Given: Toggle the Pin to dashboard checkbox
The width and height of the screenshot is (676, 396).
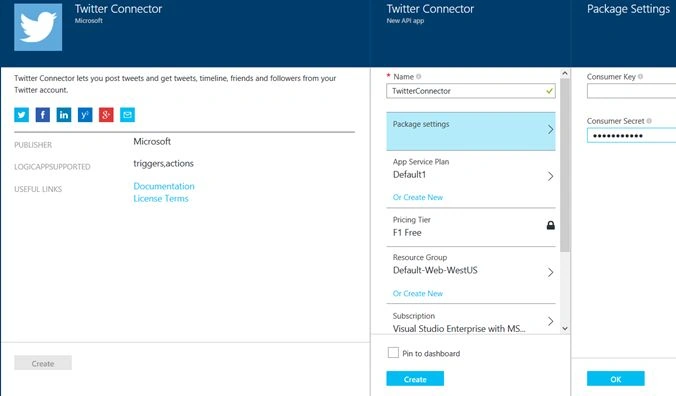Looking at the screenshot, I should [393, 352].
